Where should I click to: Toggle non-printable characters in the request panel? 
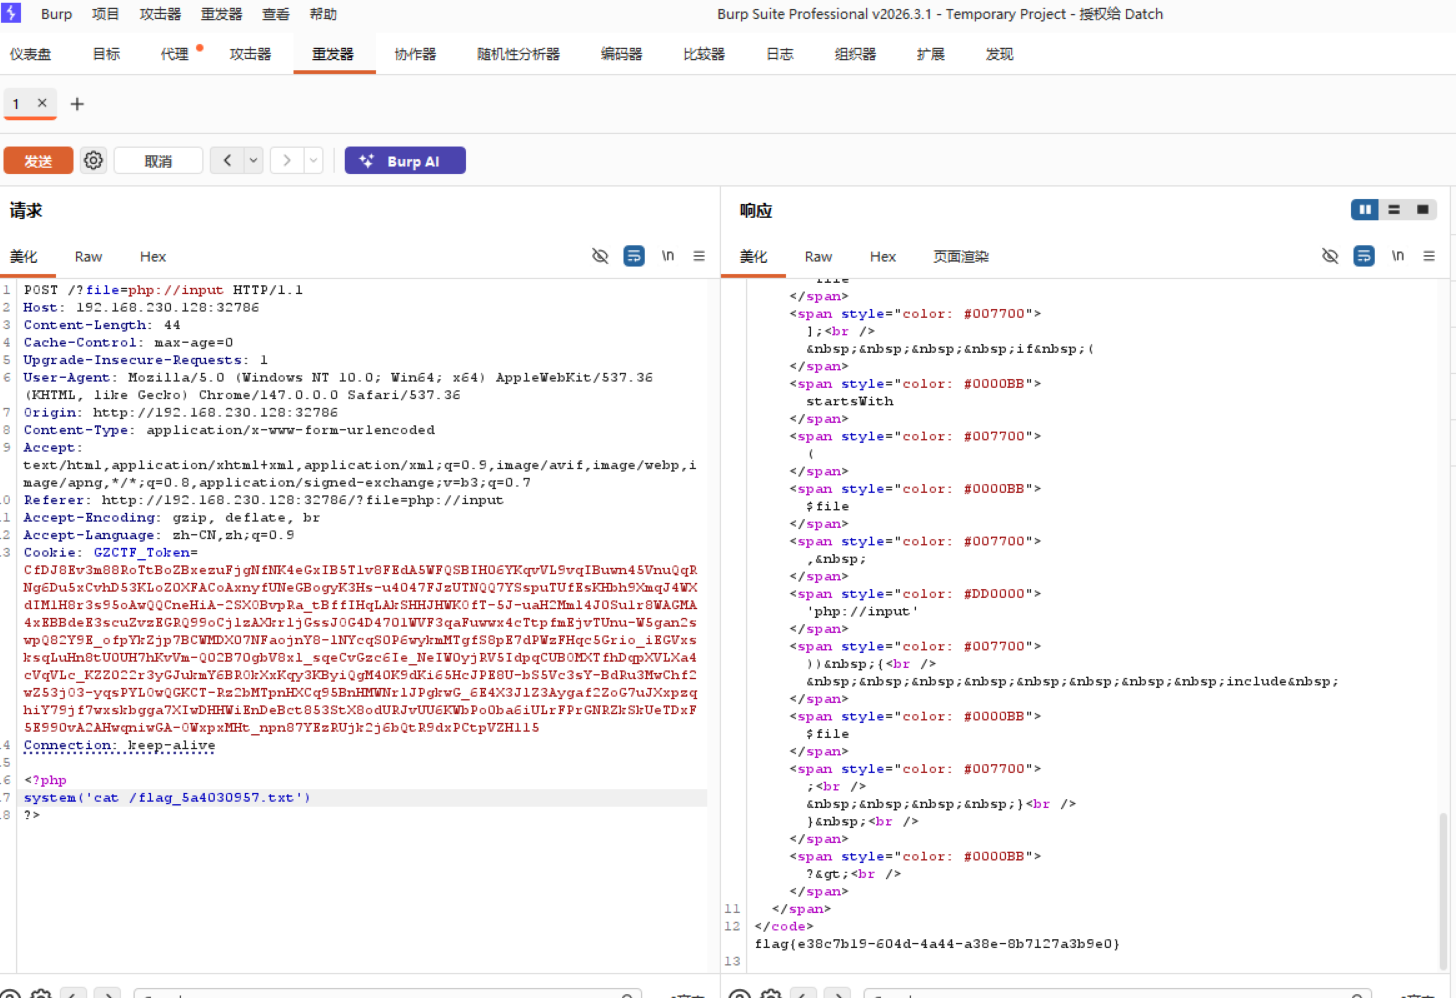600,256
